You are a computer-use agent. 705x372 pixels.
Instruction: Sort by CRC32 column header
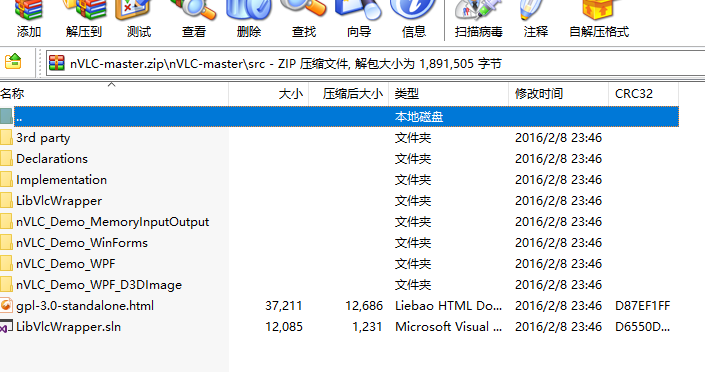pyautogui.click(x=643, y=94)
